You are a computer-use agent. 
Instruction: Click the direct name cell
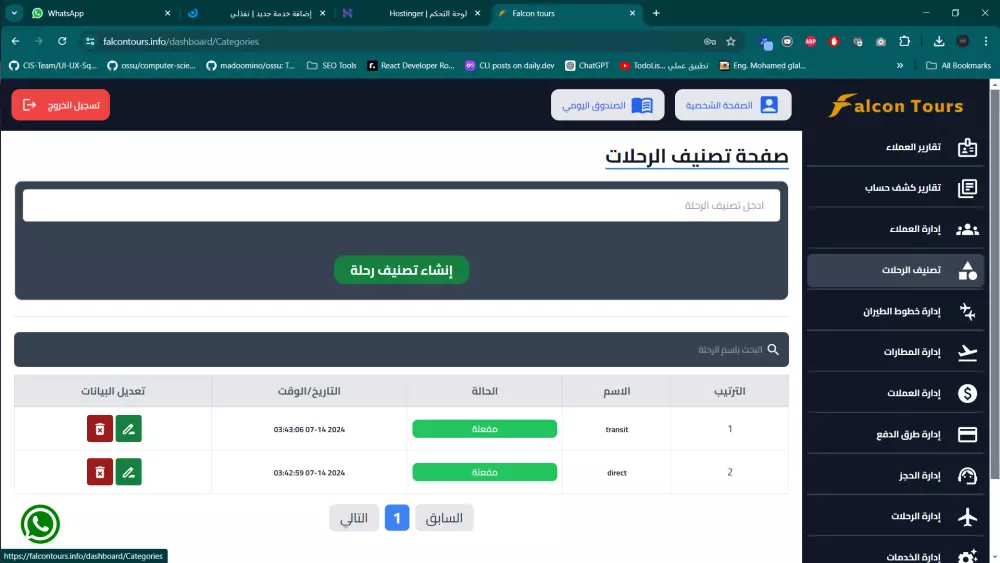point(617,472)
